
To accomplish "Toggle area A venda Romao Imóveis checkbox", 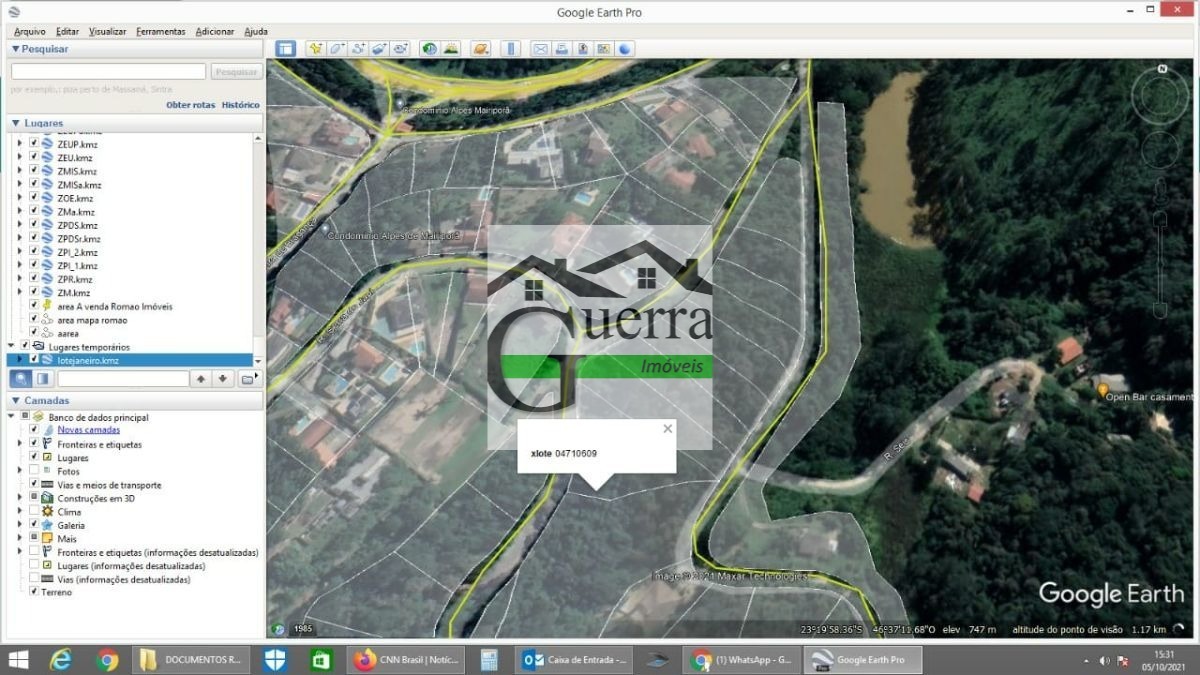I will click(34, 306).
